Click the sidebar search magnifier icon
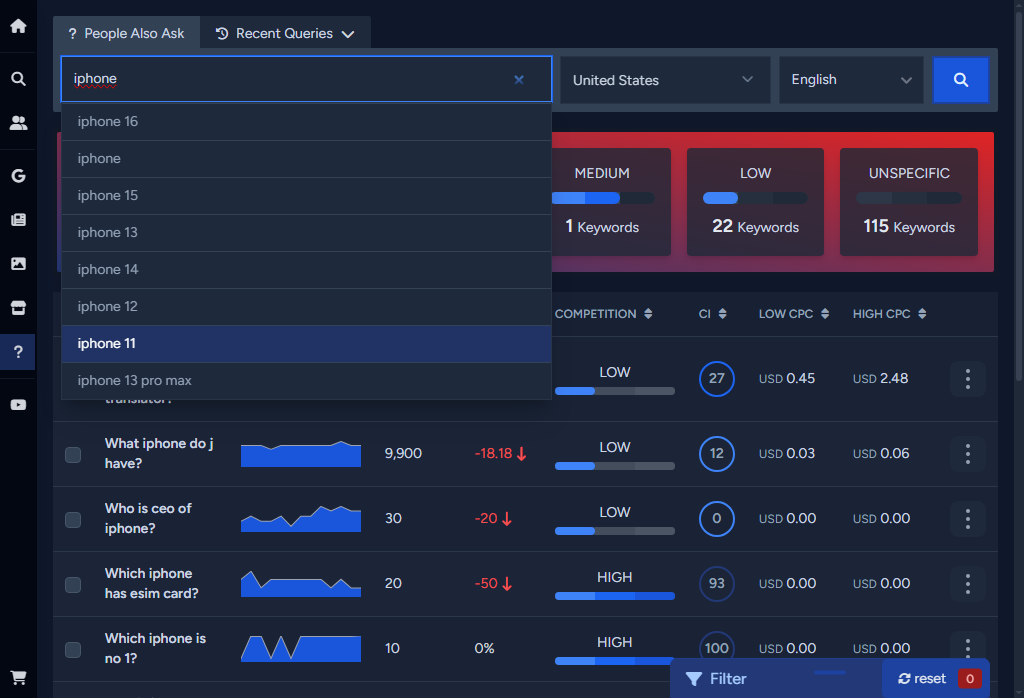Viewport: 1024px width, 698px height. [x=18, y=79]
